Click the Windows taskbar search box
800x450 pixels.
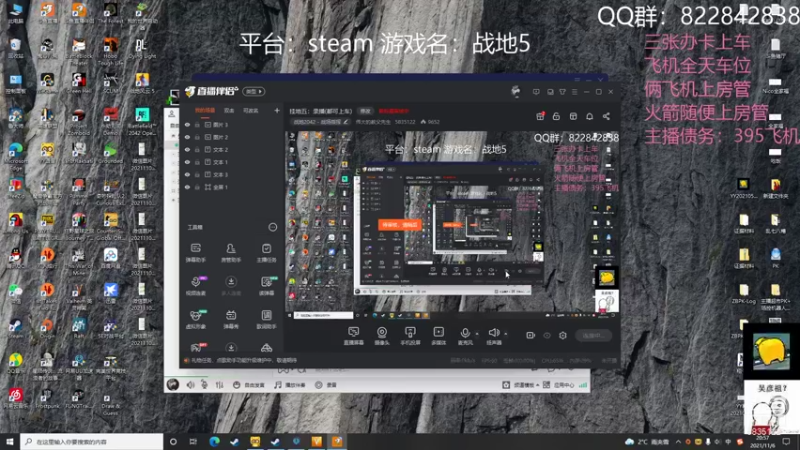coord(92,442)
